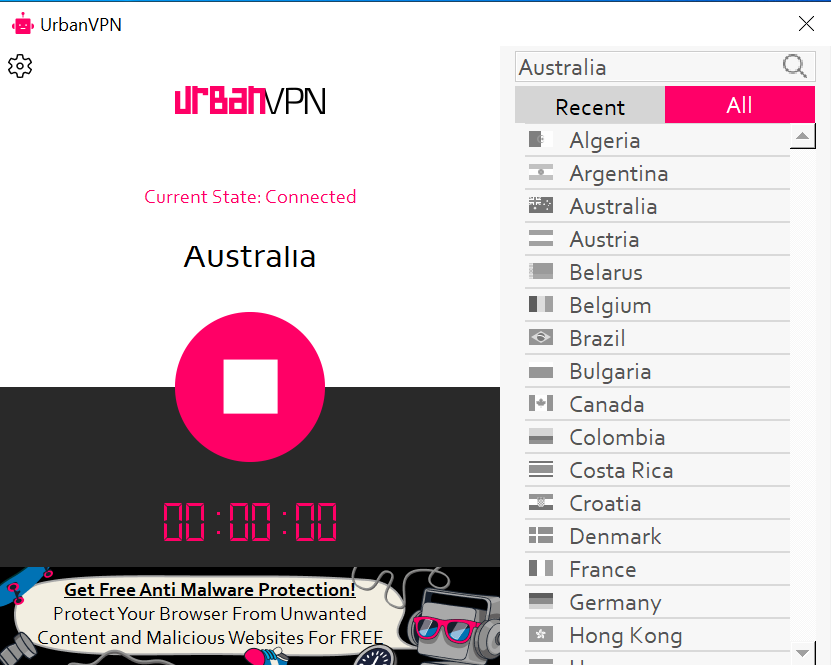
Task: Connect via the Hong Kong entry
Action: (657, 635)
